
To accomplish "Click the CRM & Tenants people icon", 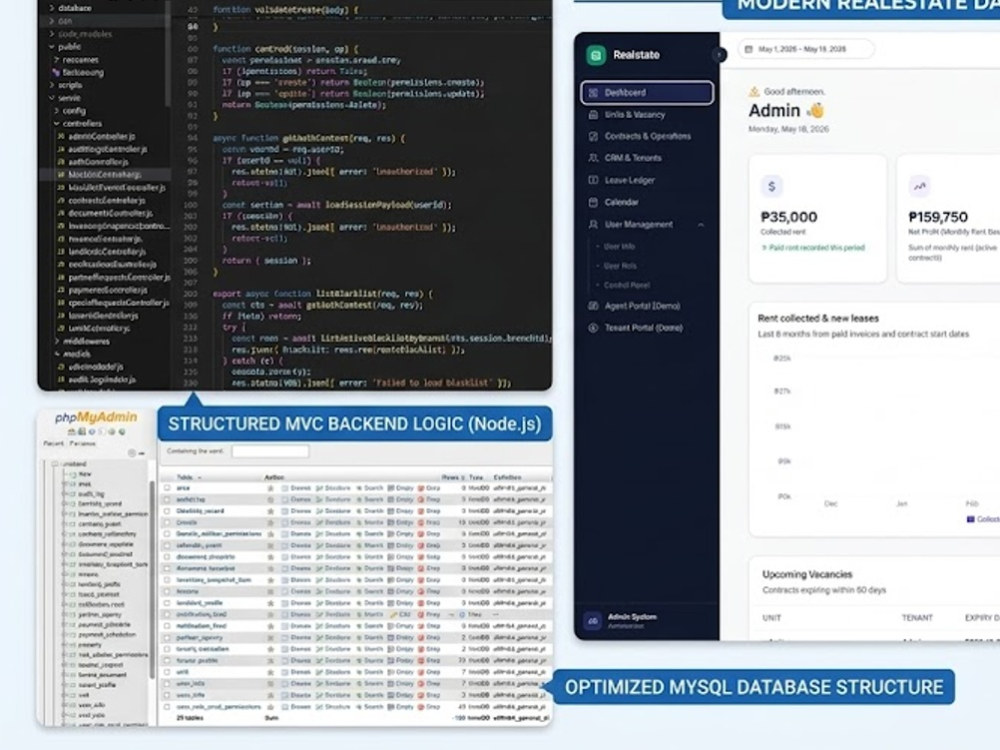I will (x=593, y=158).
